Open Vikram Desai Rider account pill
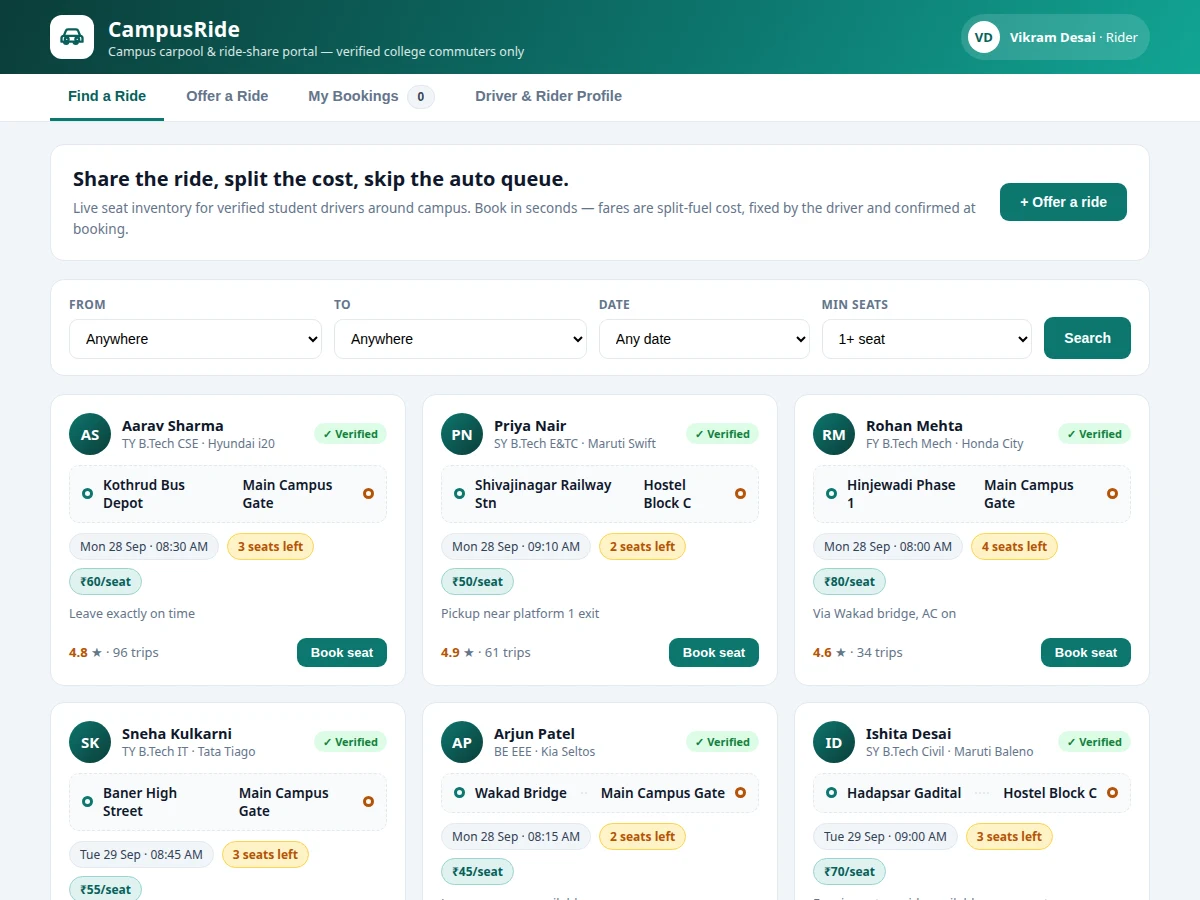The image size is (1200, 900). click(1055, 37)
